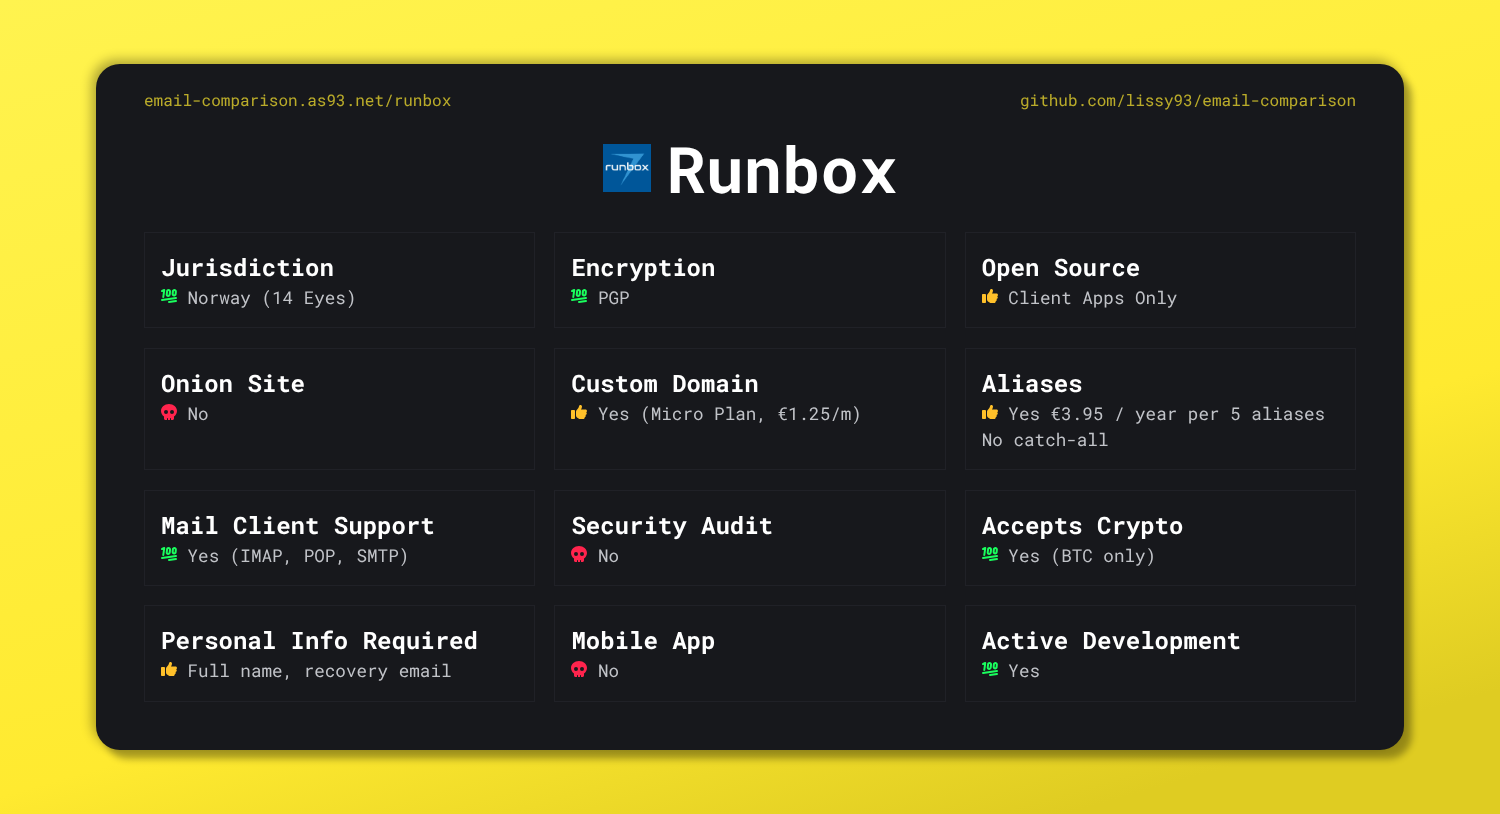Viewport: 1500px width, 814px height.
Task: Open the email-comparison.as93.net/runbox link
Action: (297, 101)
